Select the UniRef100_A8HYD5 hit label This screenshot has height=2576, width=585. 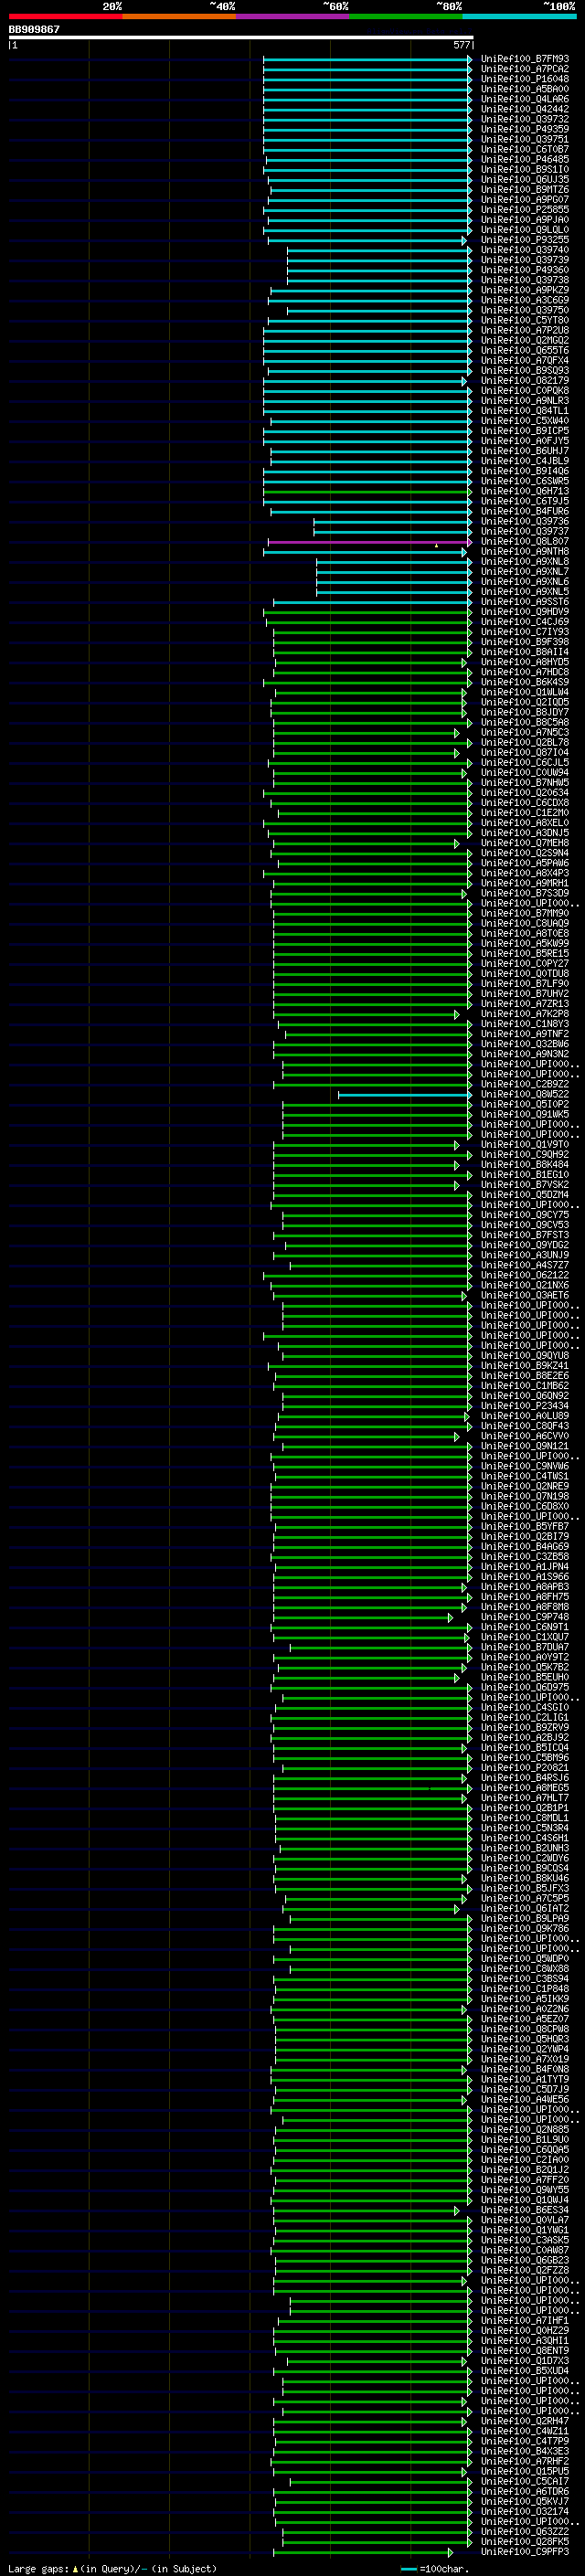coord(525,662)
